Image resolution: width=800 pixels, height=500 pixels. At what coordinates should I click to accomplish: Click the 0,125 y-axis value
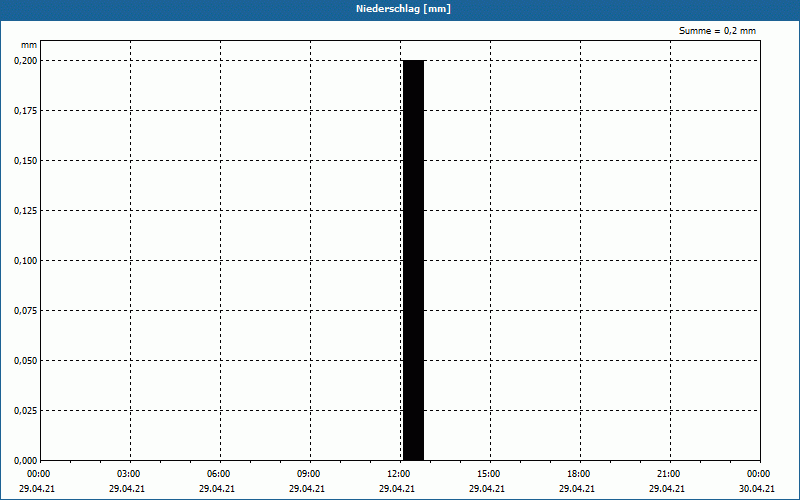tap(26, 210)
